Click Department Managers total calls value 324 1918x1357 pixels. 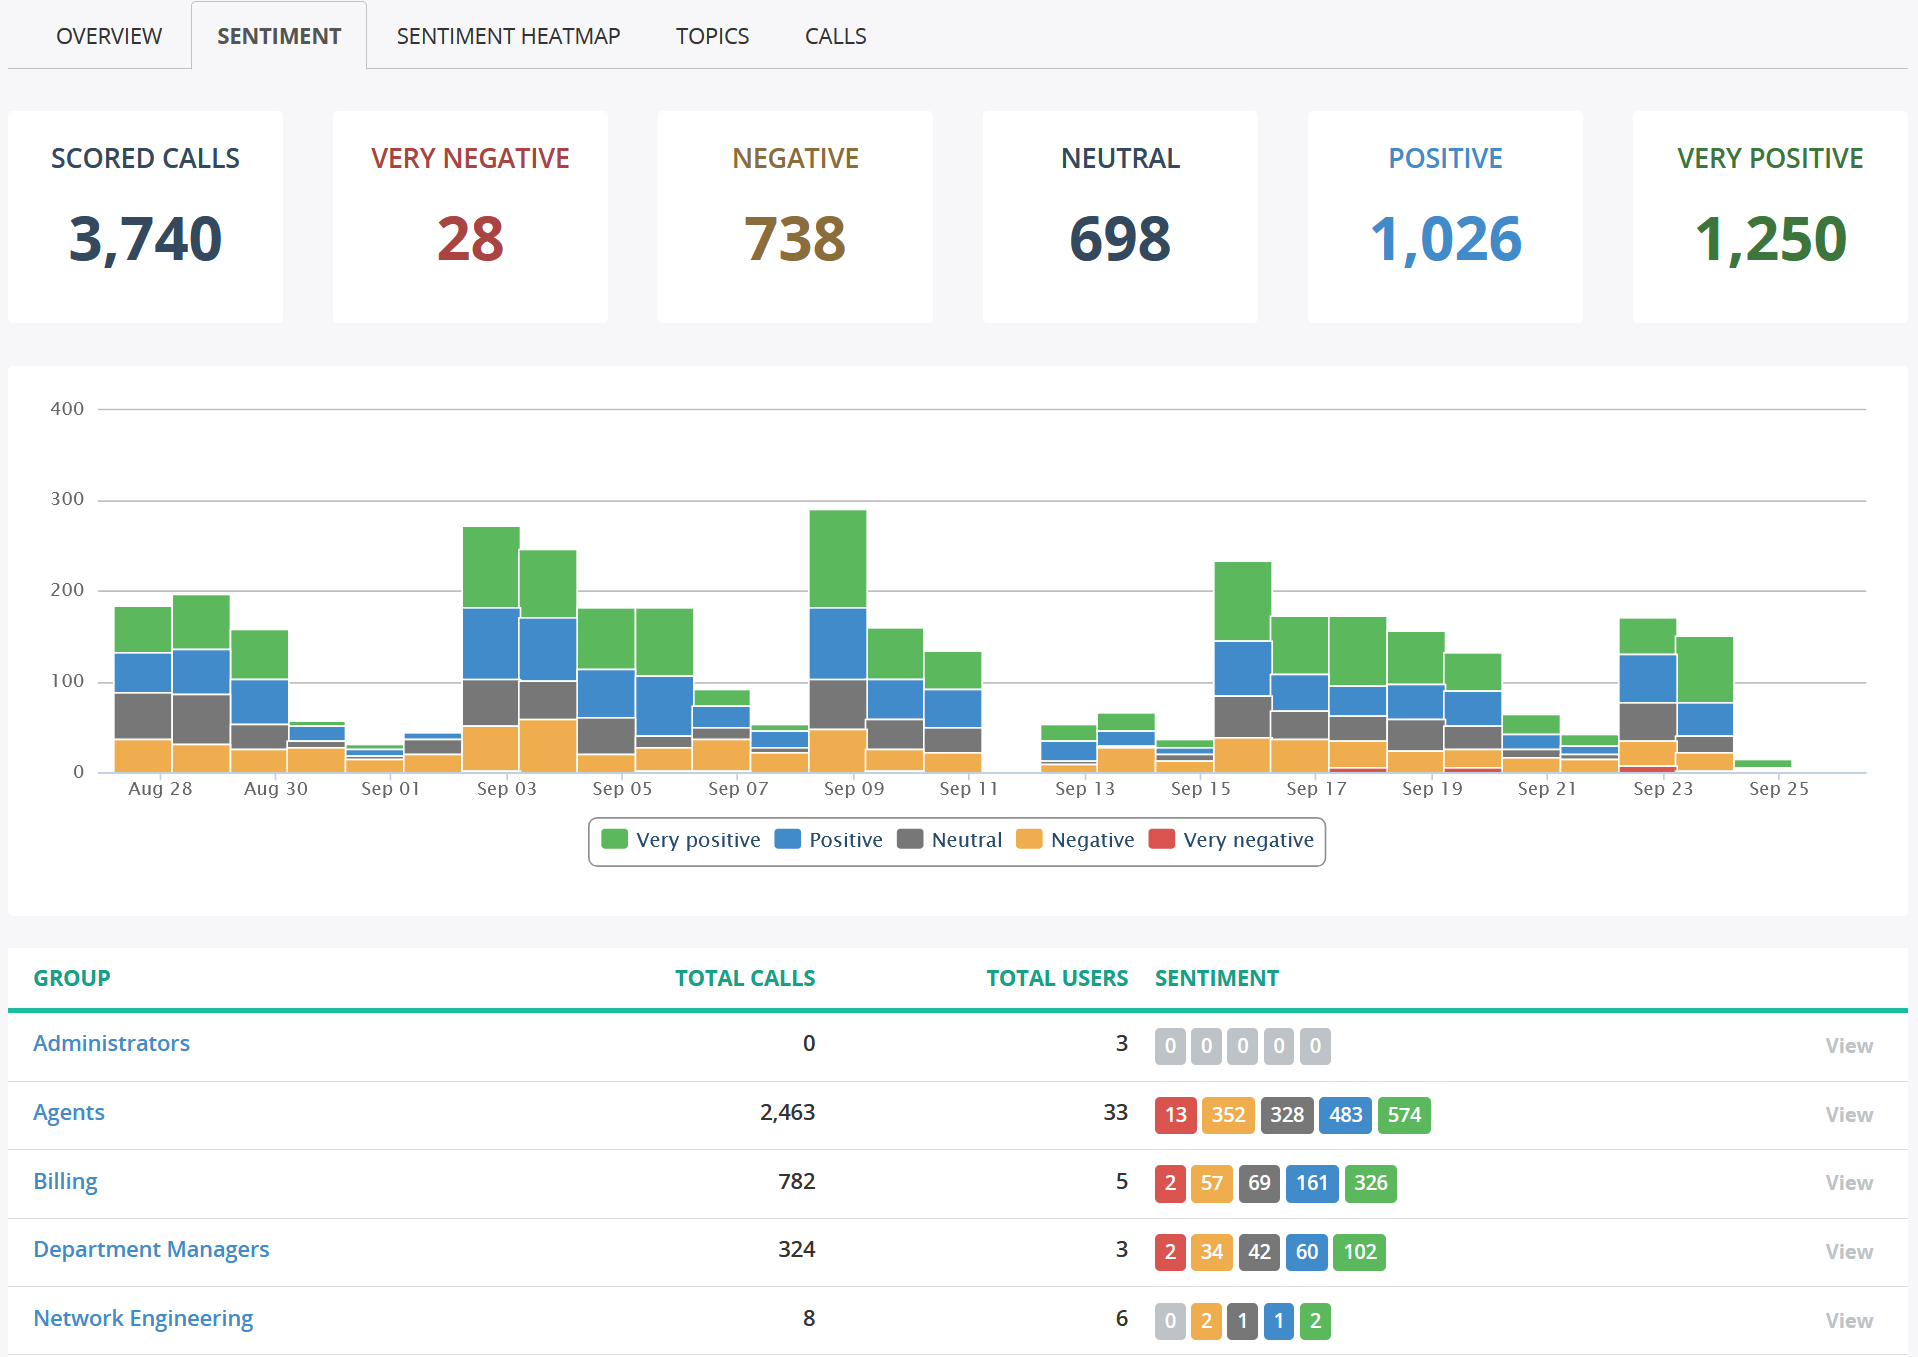[x=797, y=1249]
